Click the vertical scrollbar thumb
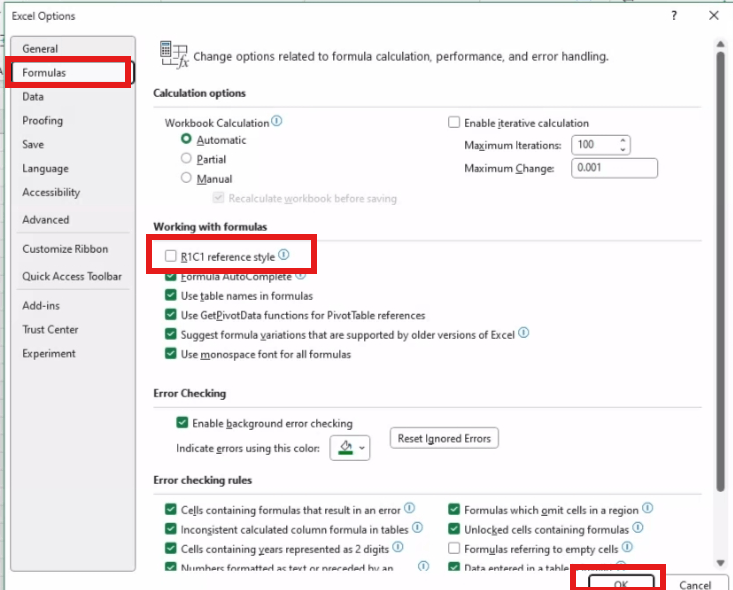The width and height of the screenshot is (733, 590). pyautogui.click(x=720, y=271)
